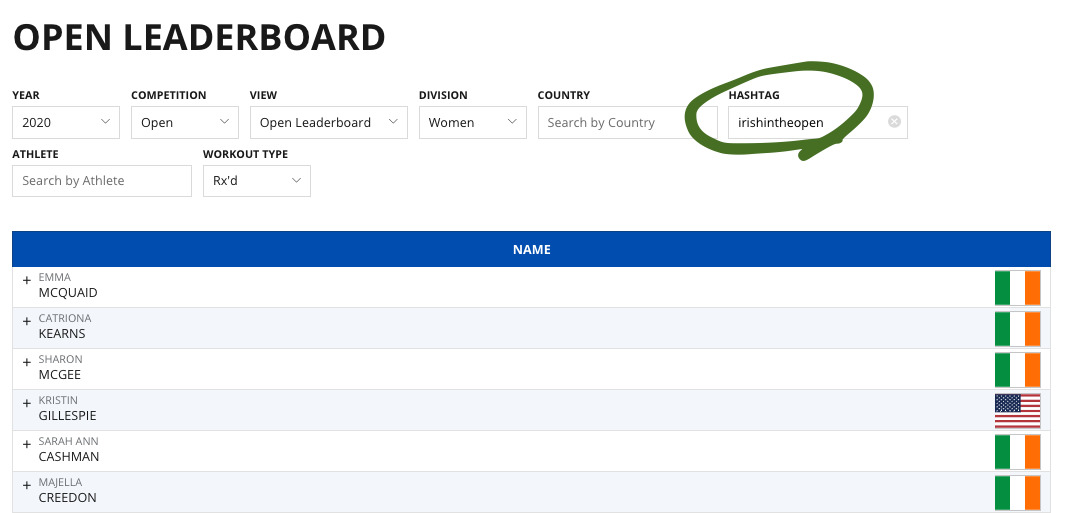This screenshot has height=513, width=1079.
Task: Expand Majella Creedon's row with plus sign
Action: tap(27, 484)
